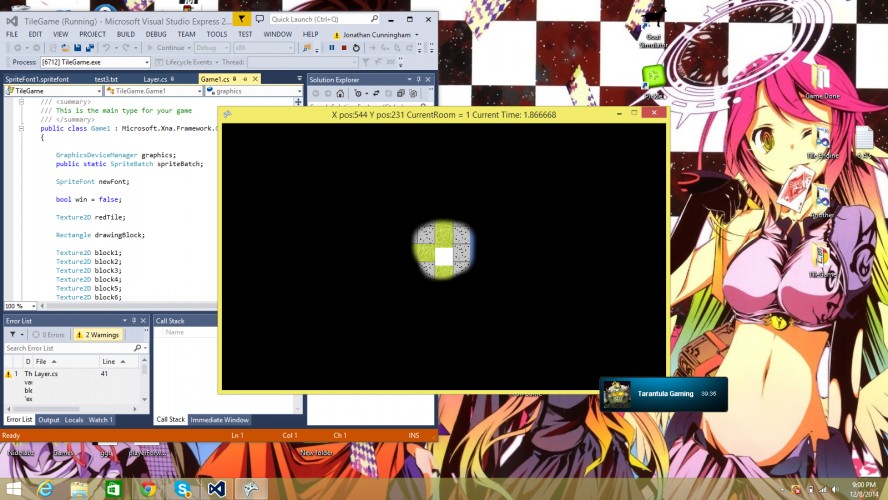This screenshot has width=888, height=500.
Task: Switch to the Layer.cs tab
Action: 155,79
